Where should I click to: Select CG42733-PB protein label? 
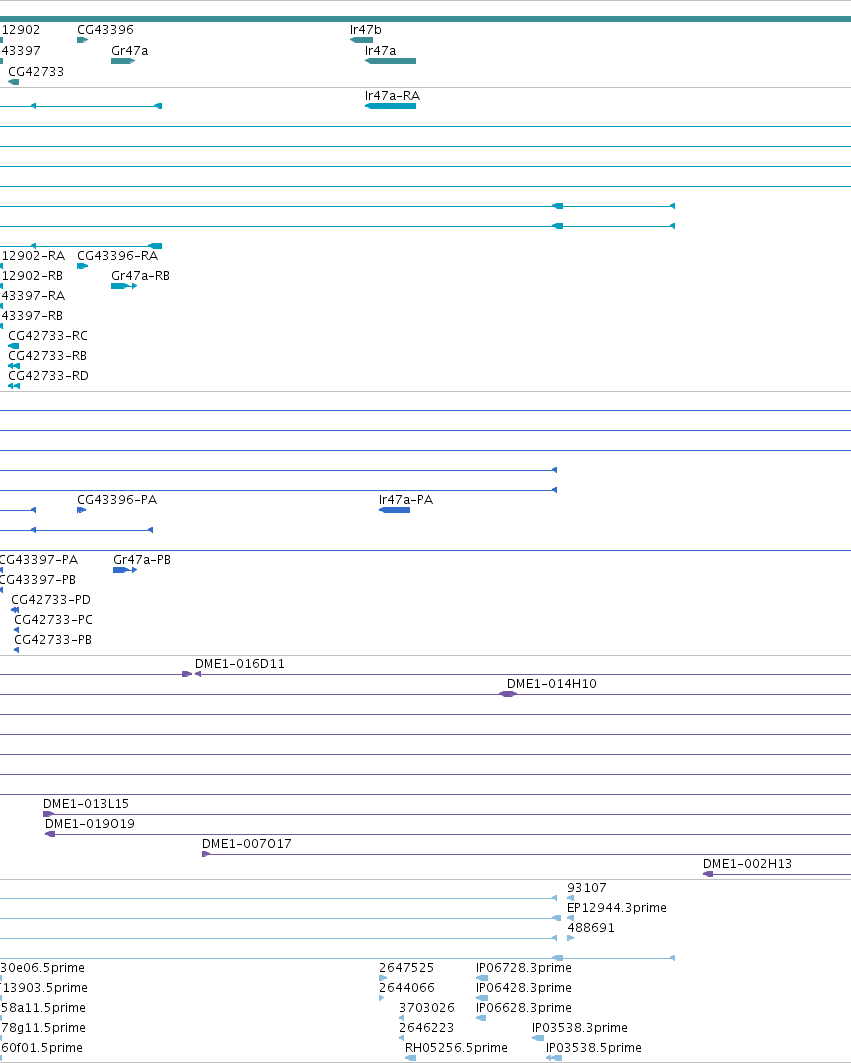click(53, 640)
